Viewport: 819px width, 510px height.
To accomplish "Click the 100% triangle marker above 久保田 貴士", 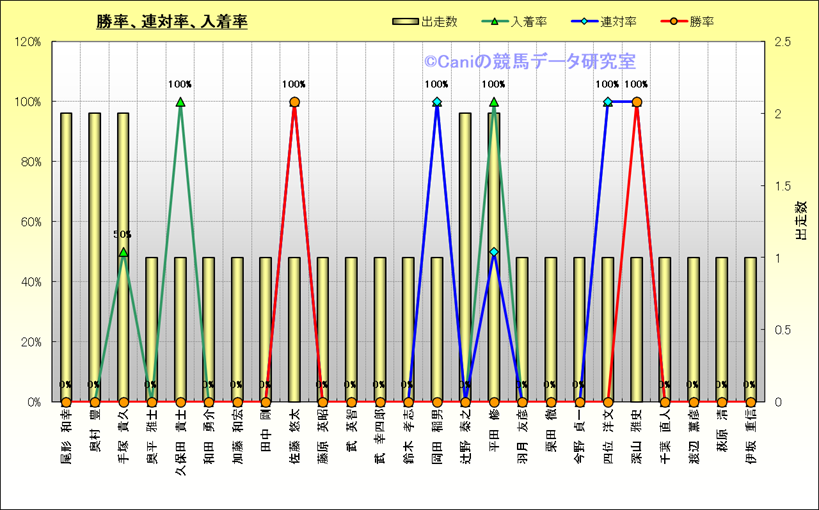I will click(180, 102).
